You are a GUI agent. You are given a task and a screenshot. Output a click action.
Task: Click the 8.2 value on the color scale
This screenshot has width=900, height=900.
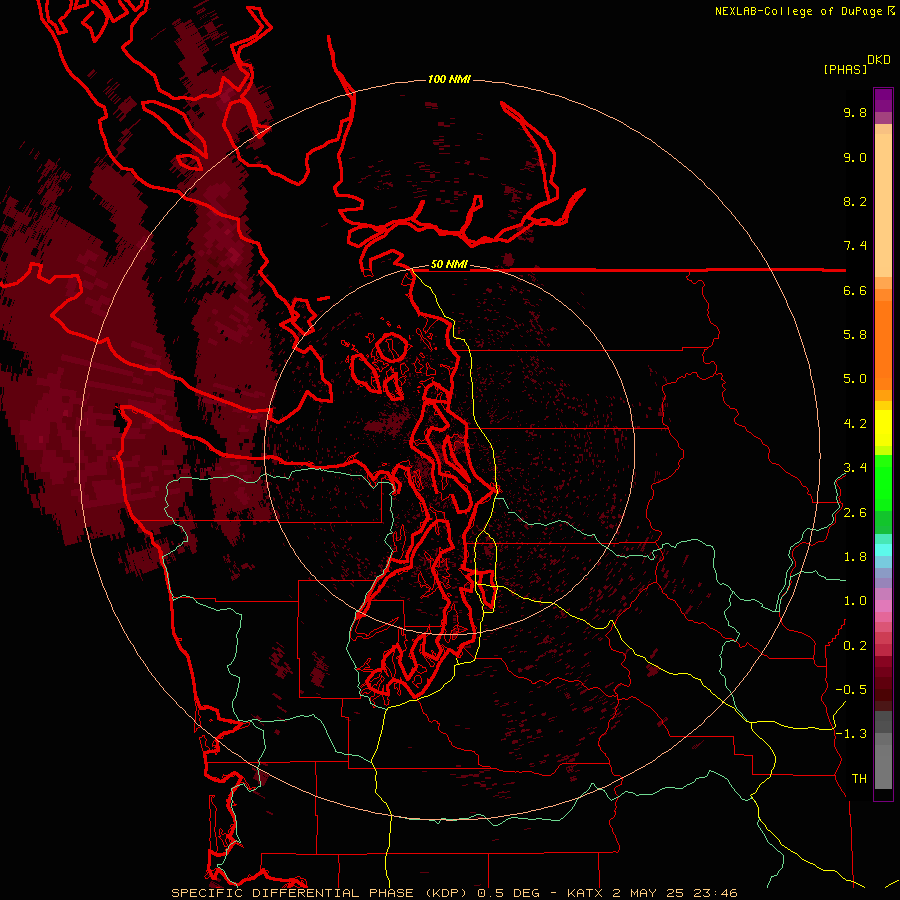pyautogui.click(x=855, y=201)
